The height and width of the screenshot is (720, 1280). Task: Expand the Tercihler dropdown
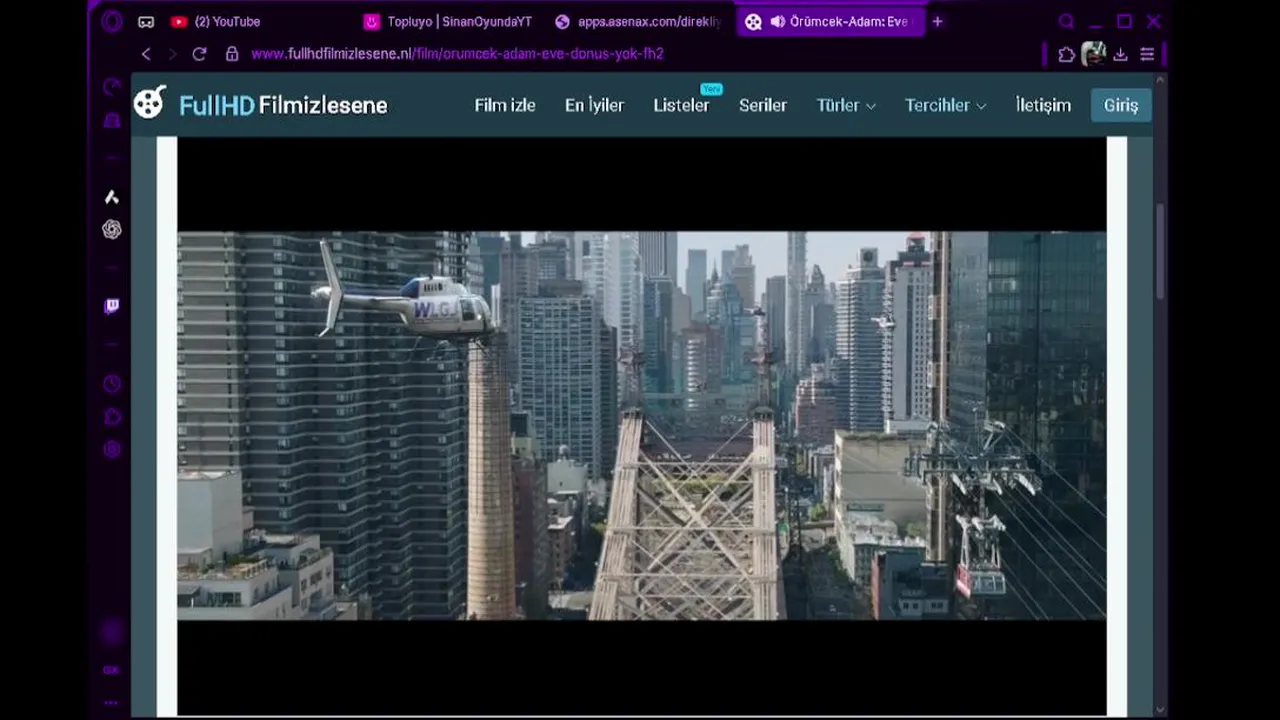[945, 105]
